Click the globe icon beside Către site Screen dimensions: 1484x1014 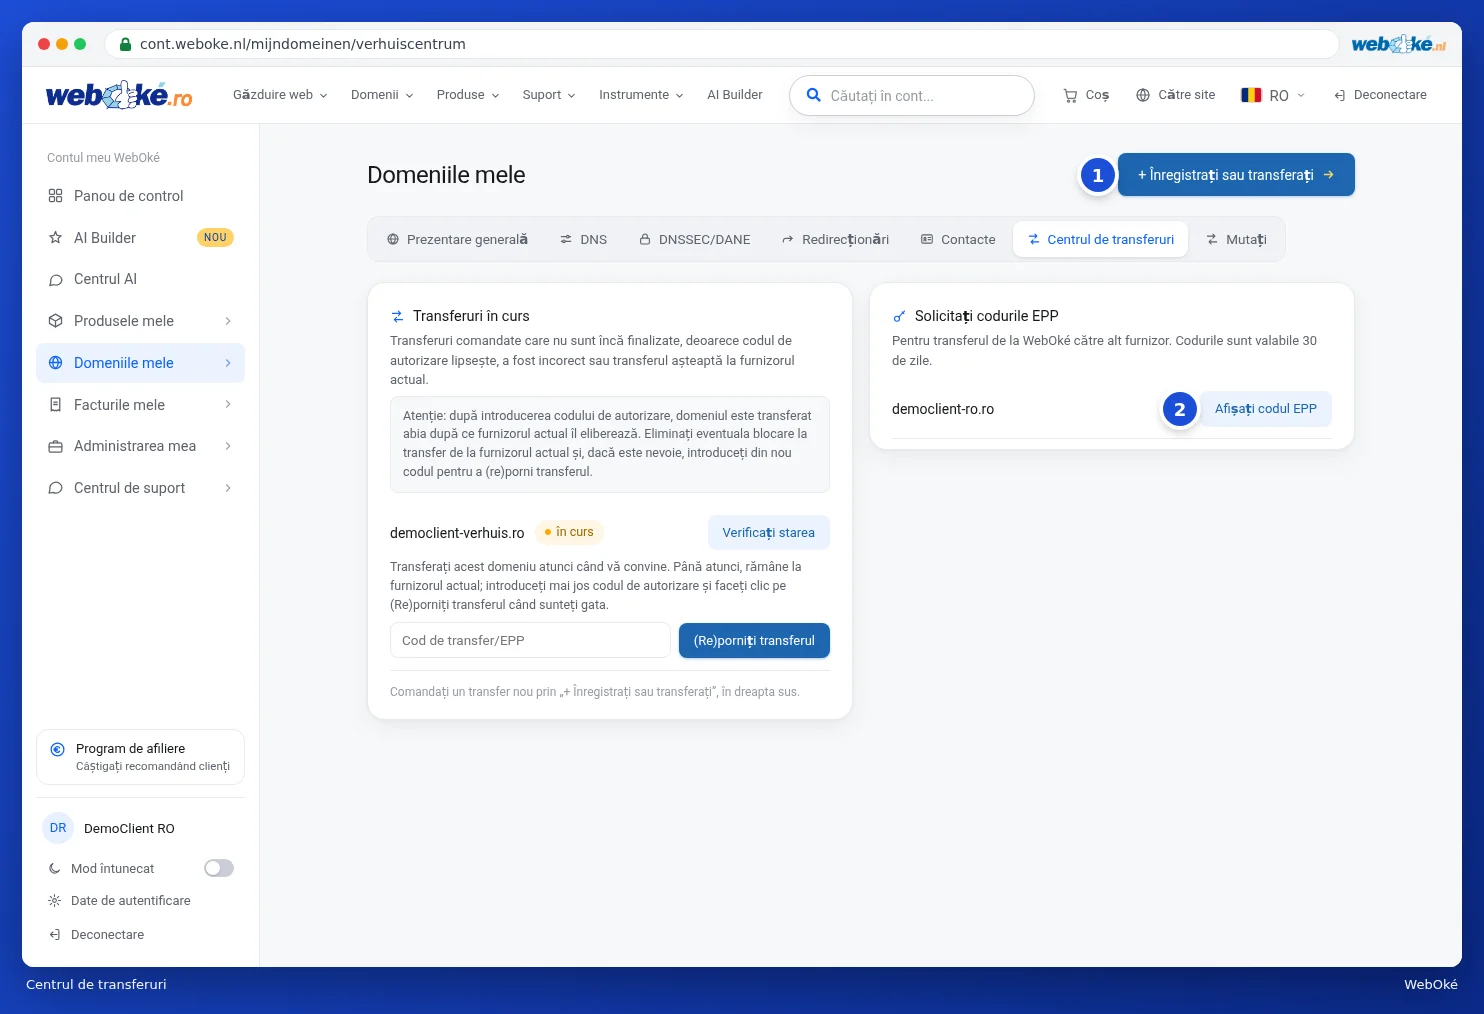[x=1143, y=95]
